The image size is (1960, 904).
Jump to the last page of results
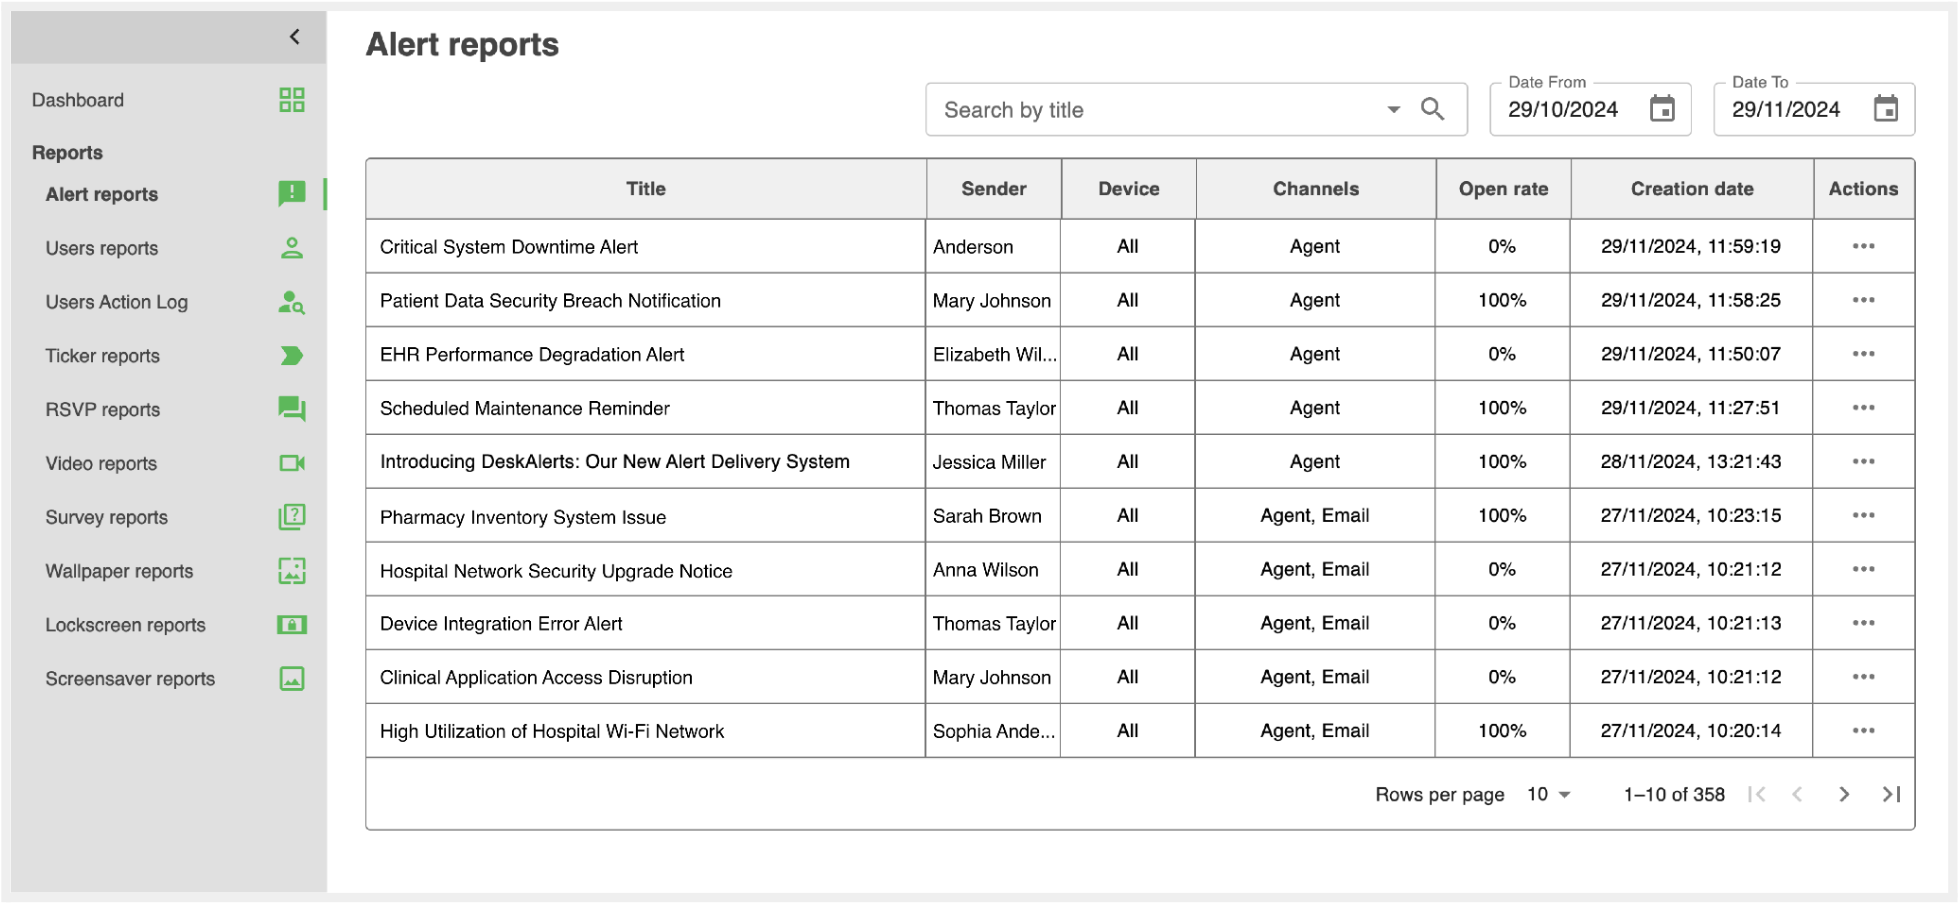1890,794
